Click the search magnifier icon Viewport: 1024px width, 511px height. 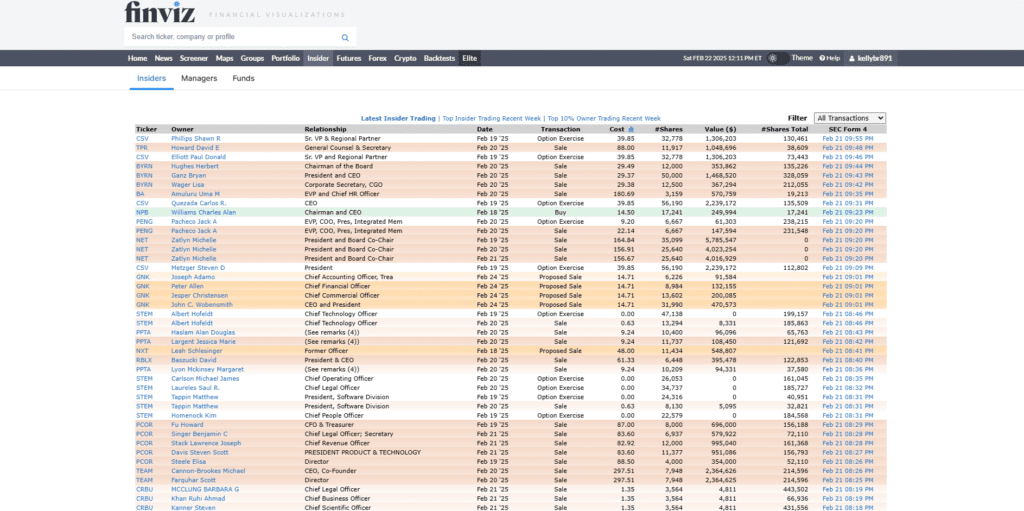point(345,38)
